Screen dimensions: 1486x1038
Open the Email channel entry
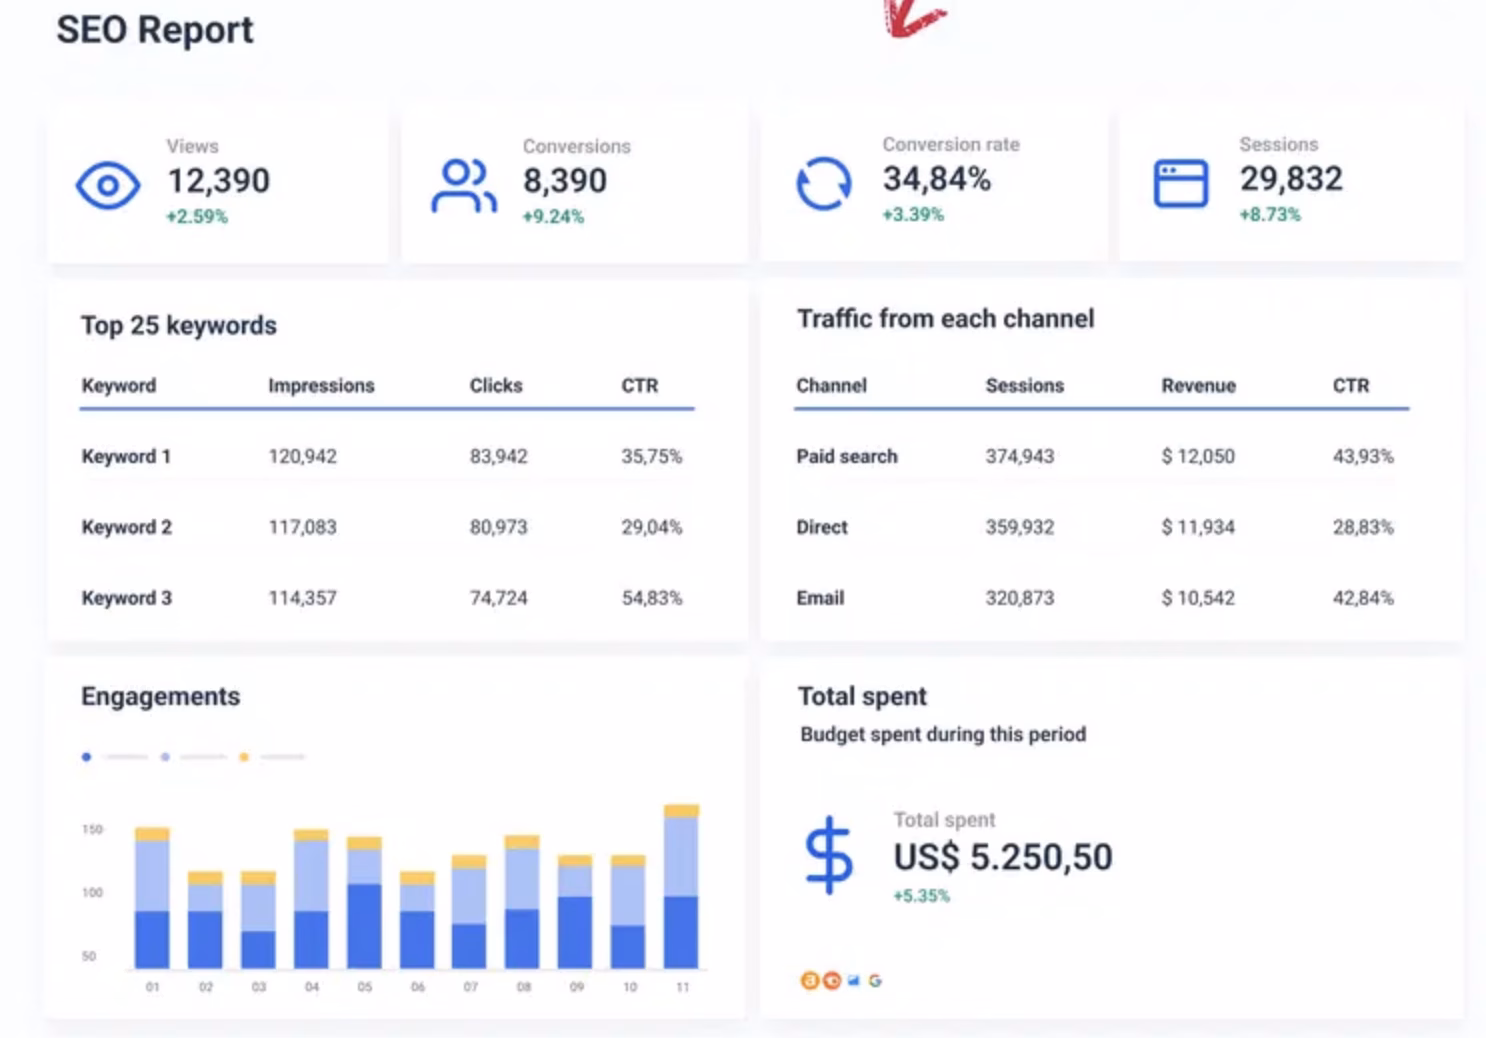click(820, 598)
